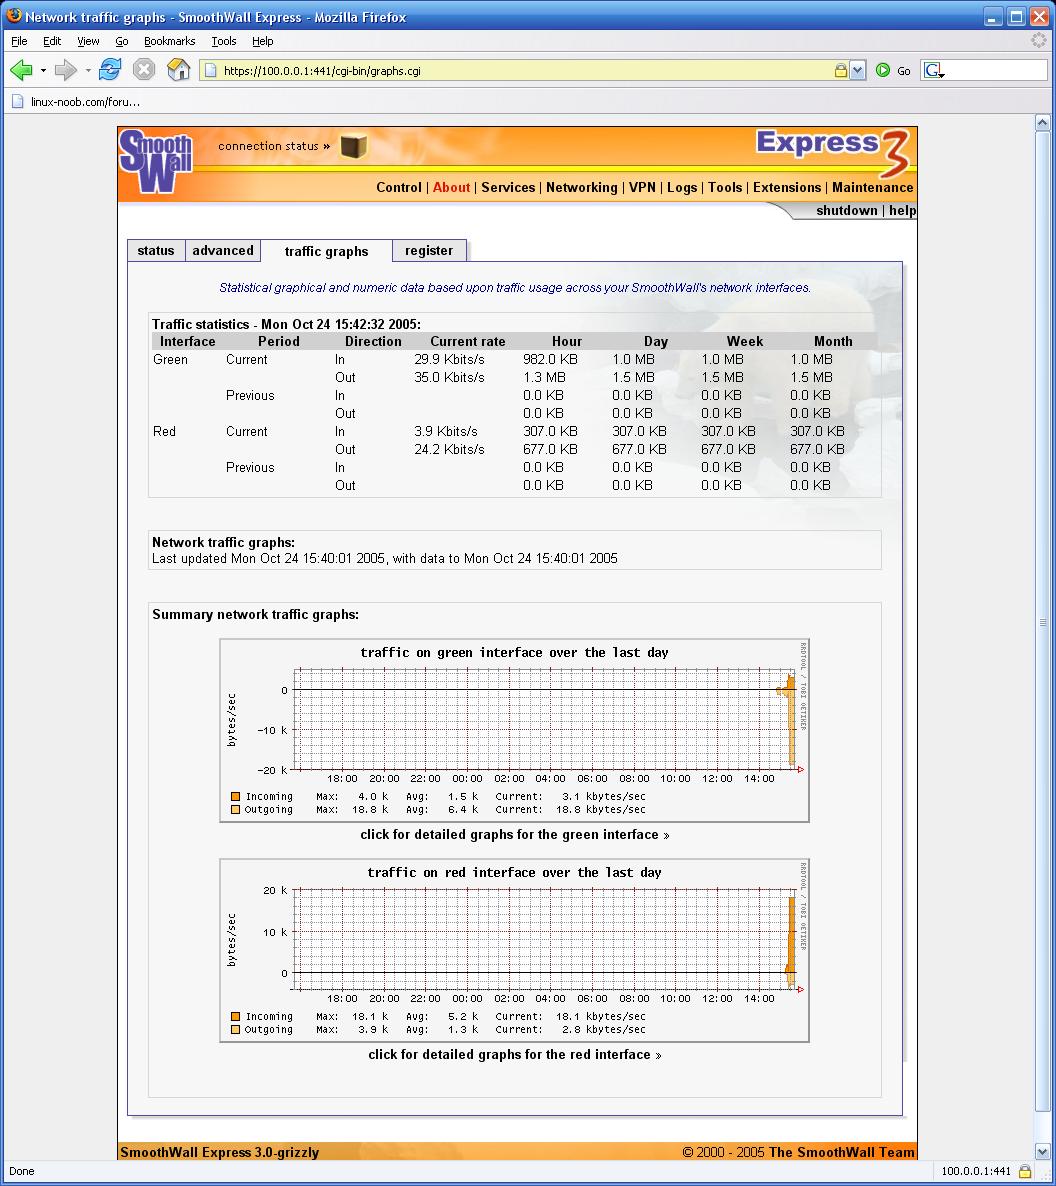Switch to the advanced tab

(223, 250)
